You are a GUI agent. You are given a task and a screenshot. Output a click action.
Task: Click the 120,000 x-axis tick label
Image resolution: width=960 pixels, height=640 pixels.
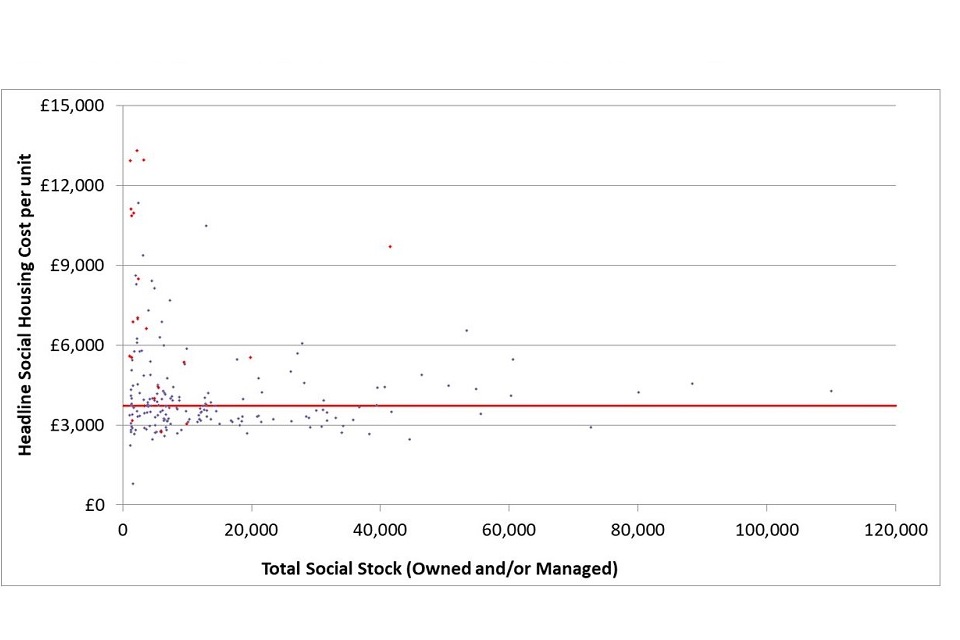point(895,530)
